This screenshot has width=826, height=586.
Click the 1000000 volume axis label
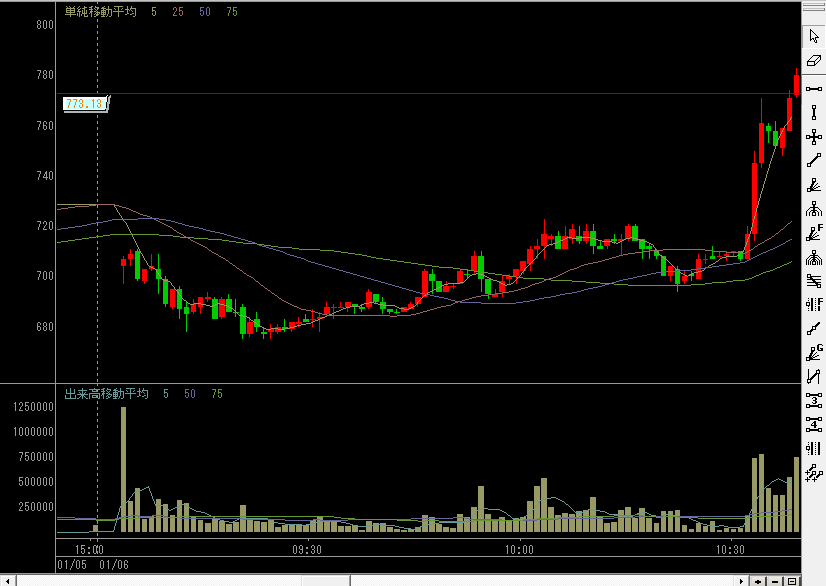click(x=33, y=432)
